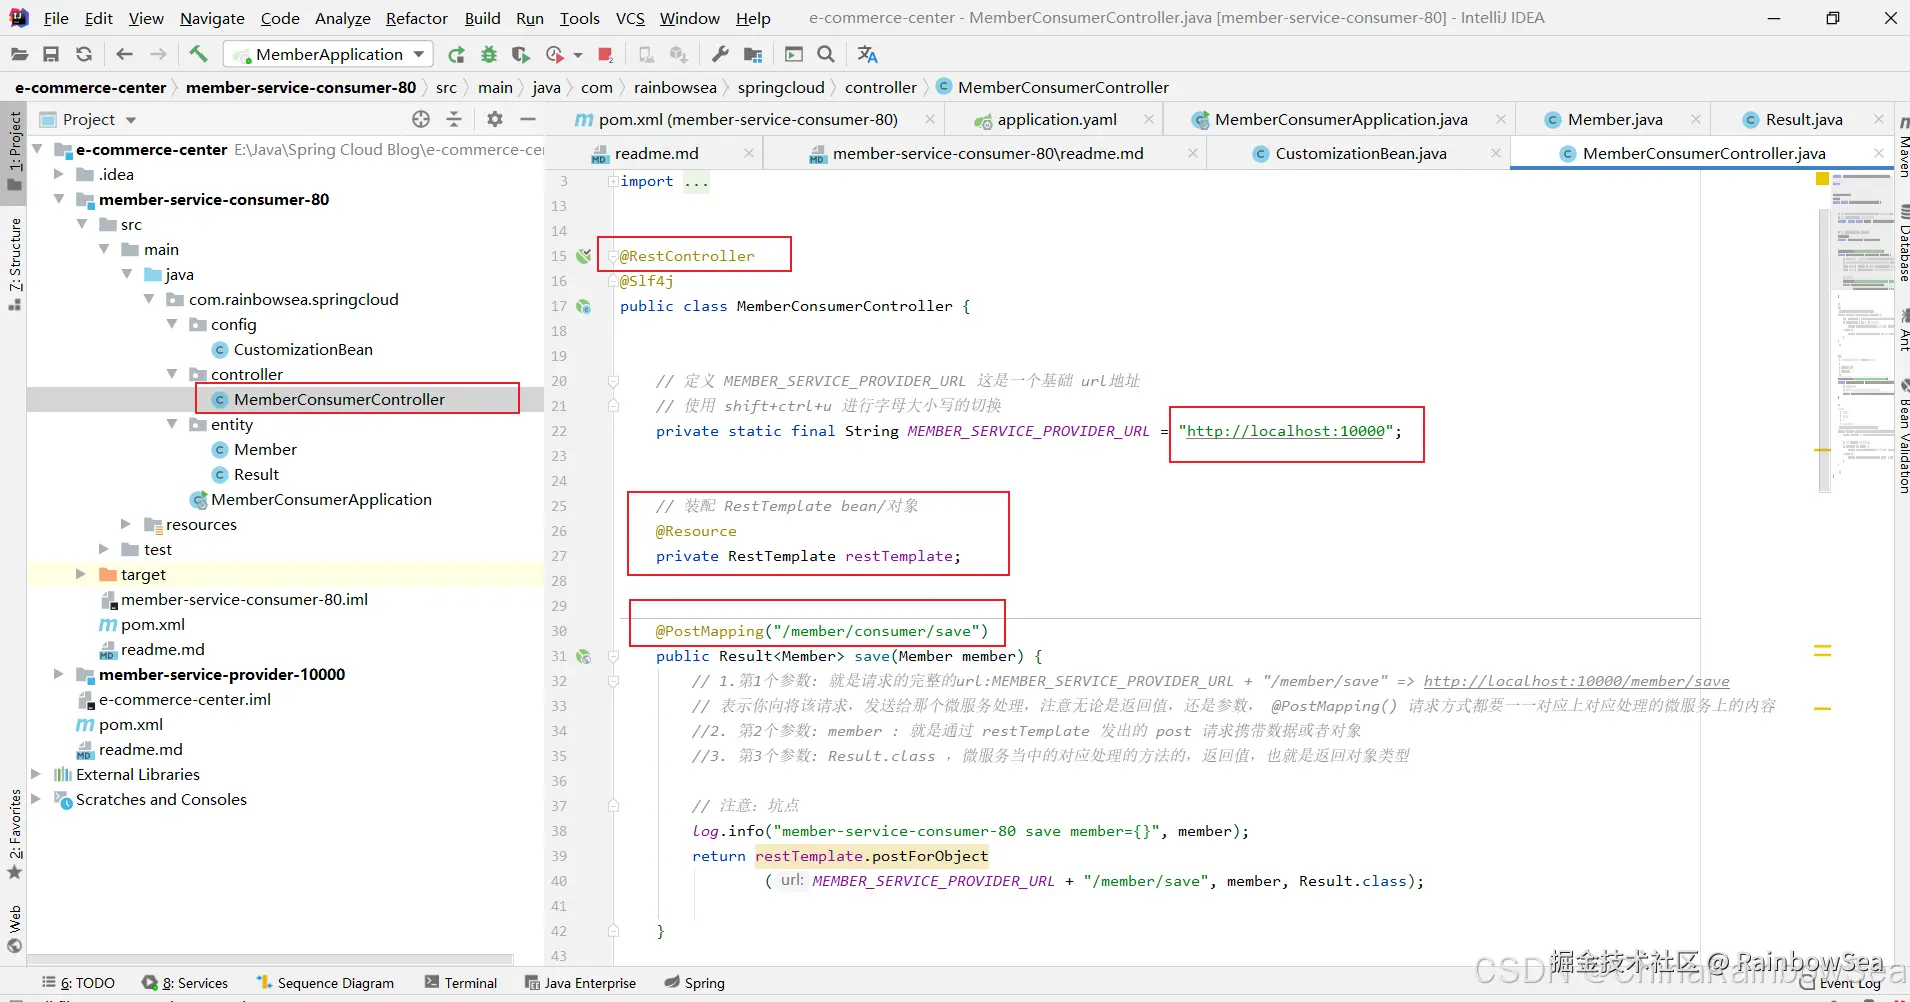Collapse the e-commerce-center root node
The height and width of the screenshot is (1002, 1910).
[37, 149]
